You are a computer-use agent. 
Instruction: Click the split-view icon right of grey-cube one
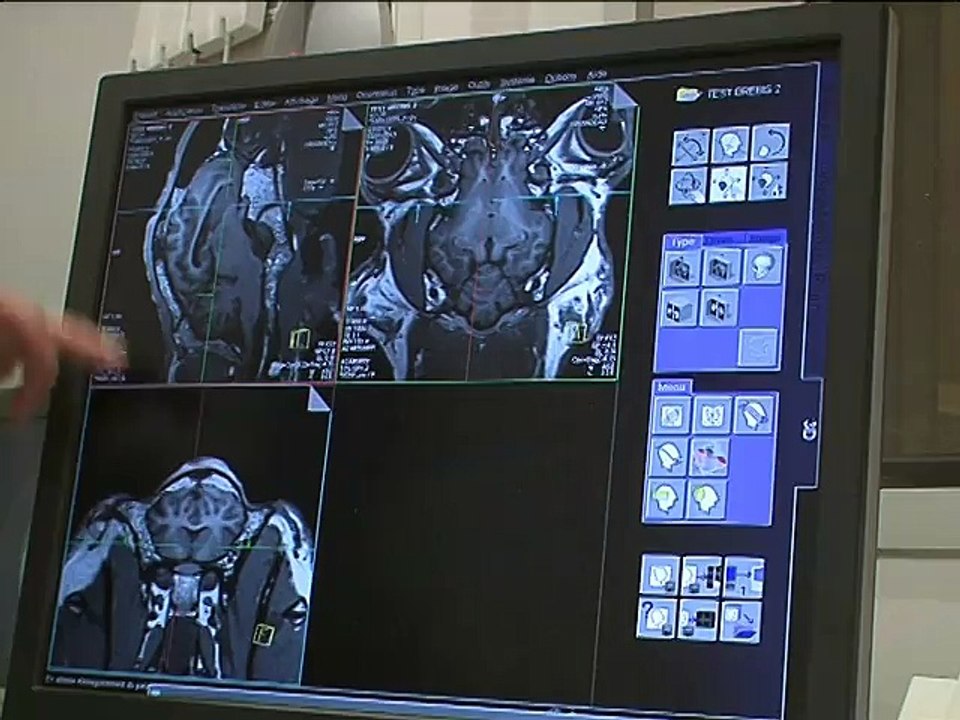coord(719,307)
